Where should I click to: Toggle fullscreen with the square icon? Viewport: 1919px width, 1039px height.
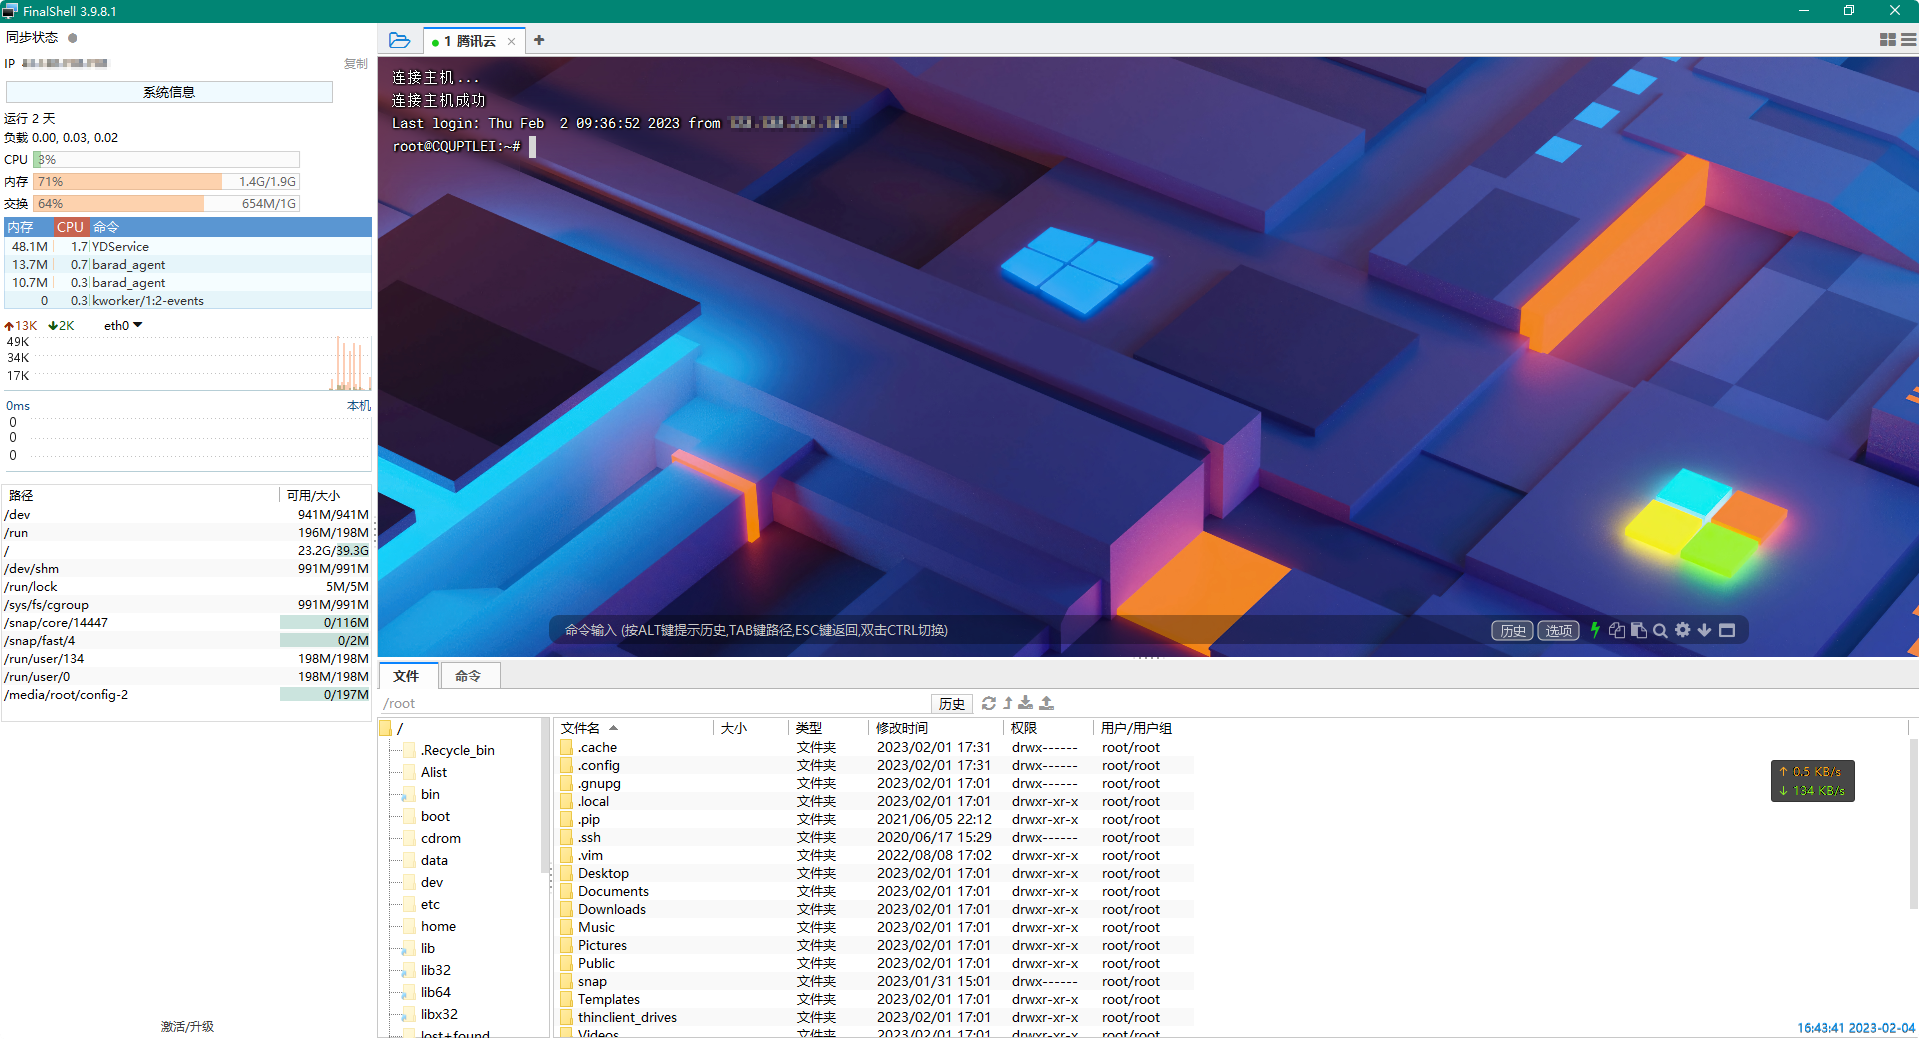coord(1727,630)
